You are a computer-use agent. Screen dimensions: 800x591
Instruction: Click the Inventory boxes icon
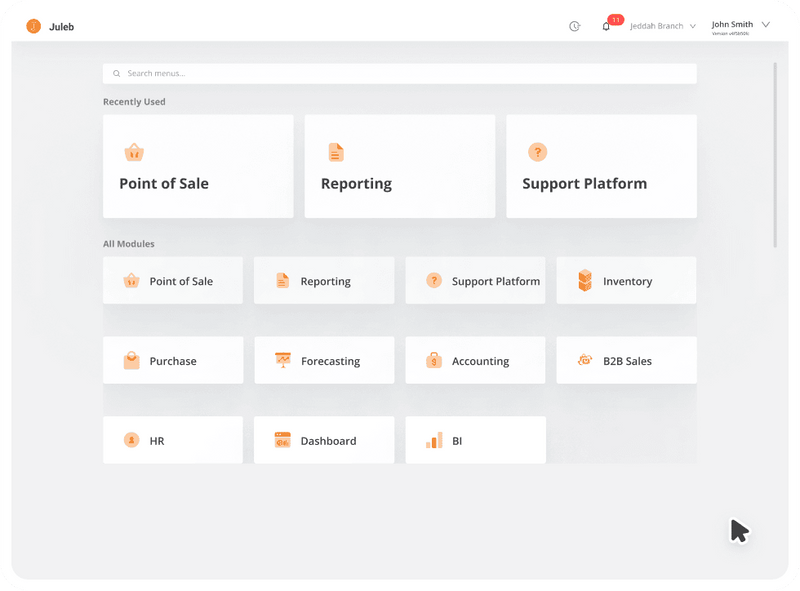(585, 281)
